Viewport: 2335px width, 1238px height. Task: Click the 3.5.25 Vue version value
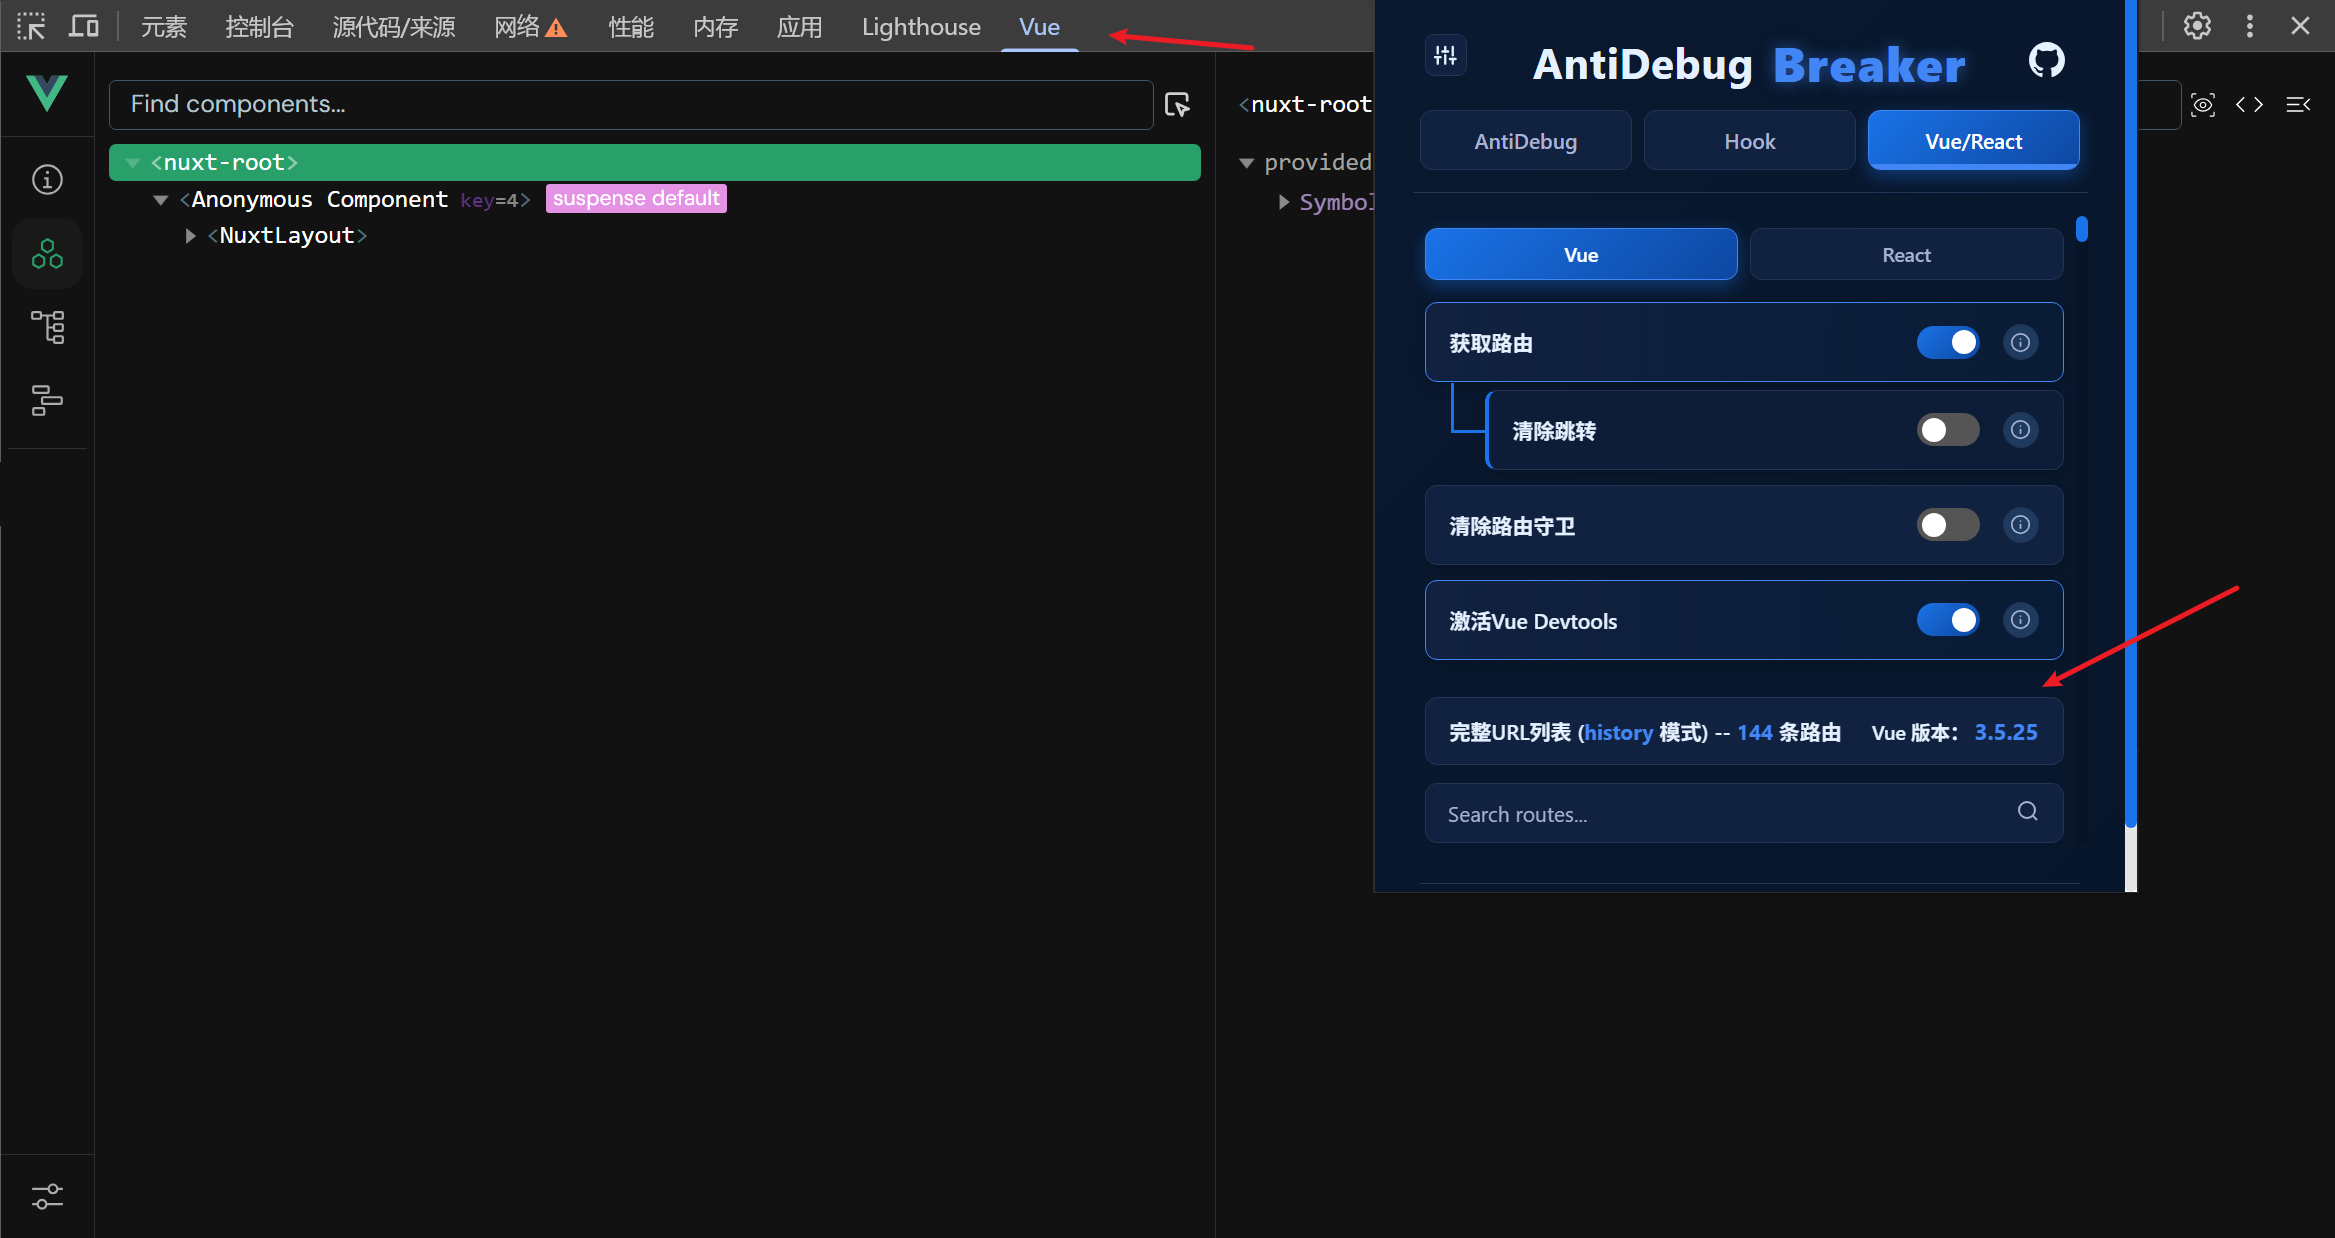pos(2006,732)
